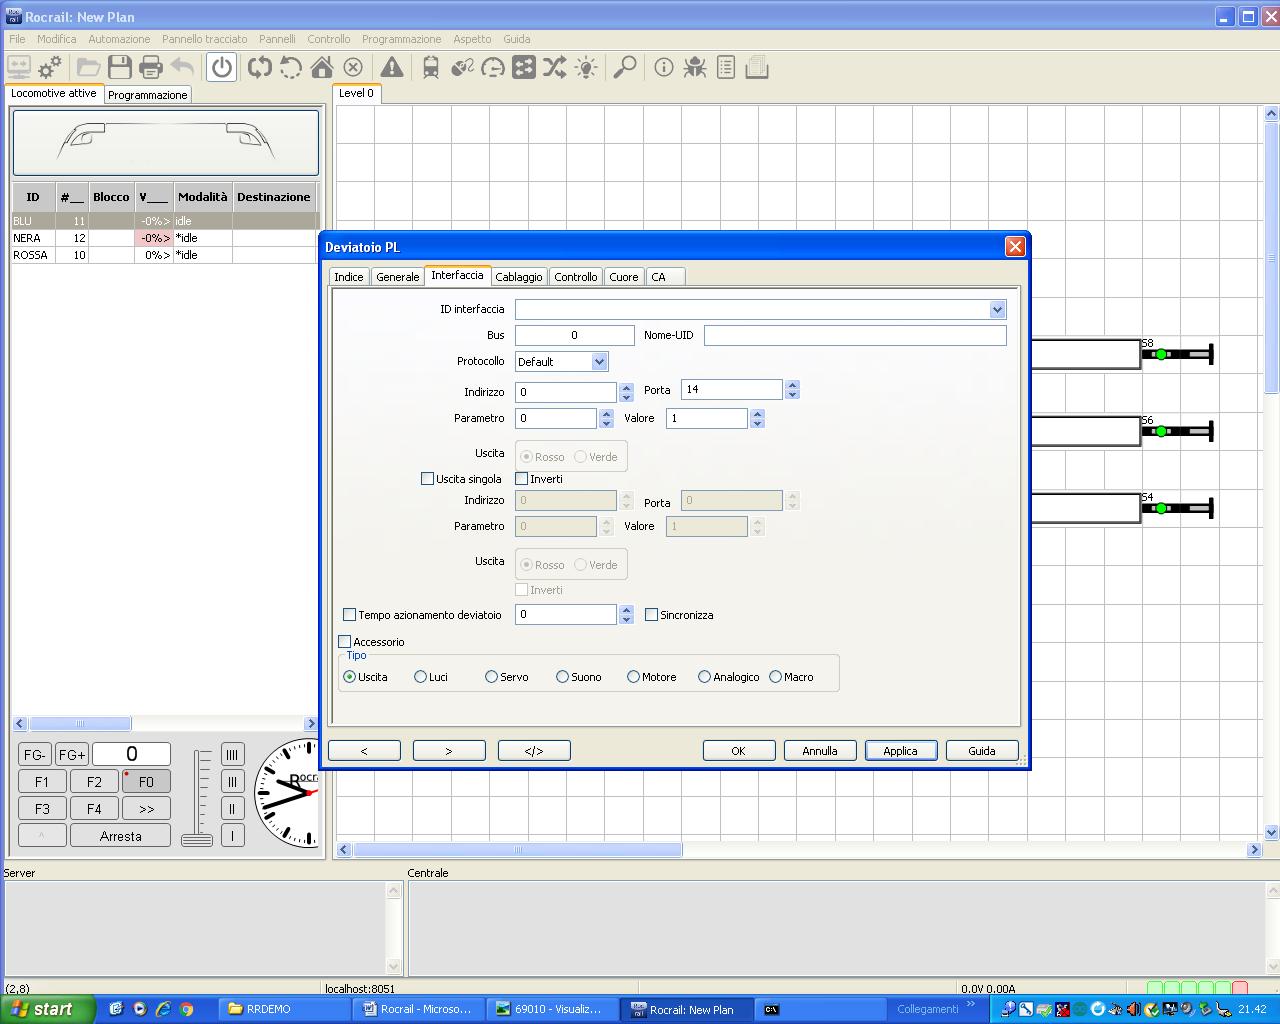
Task: Open the Rocrail properties gears icon
Action: (x=49, y=67)
